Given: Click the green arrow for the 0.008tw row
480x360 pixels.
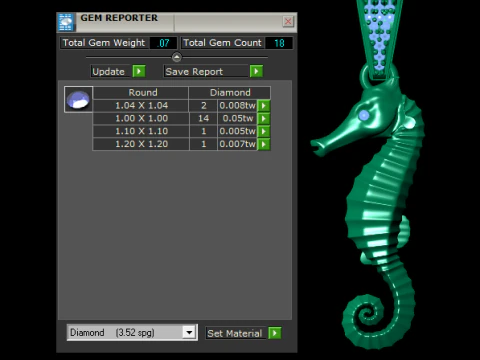Looking at the screenshot, I should tap(263, 106).
